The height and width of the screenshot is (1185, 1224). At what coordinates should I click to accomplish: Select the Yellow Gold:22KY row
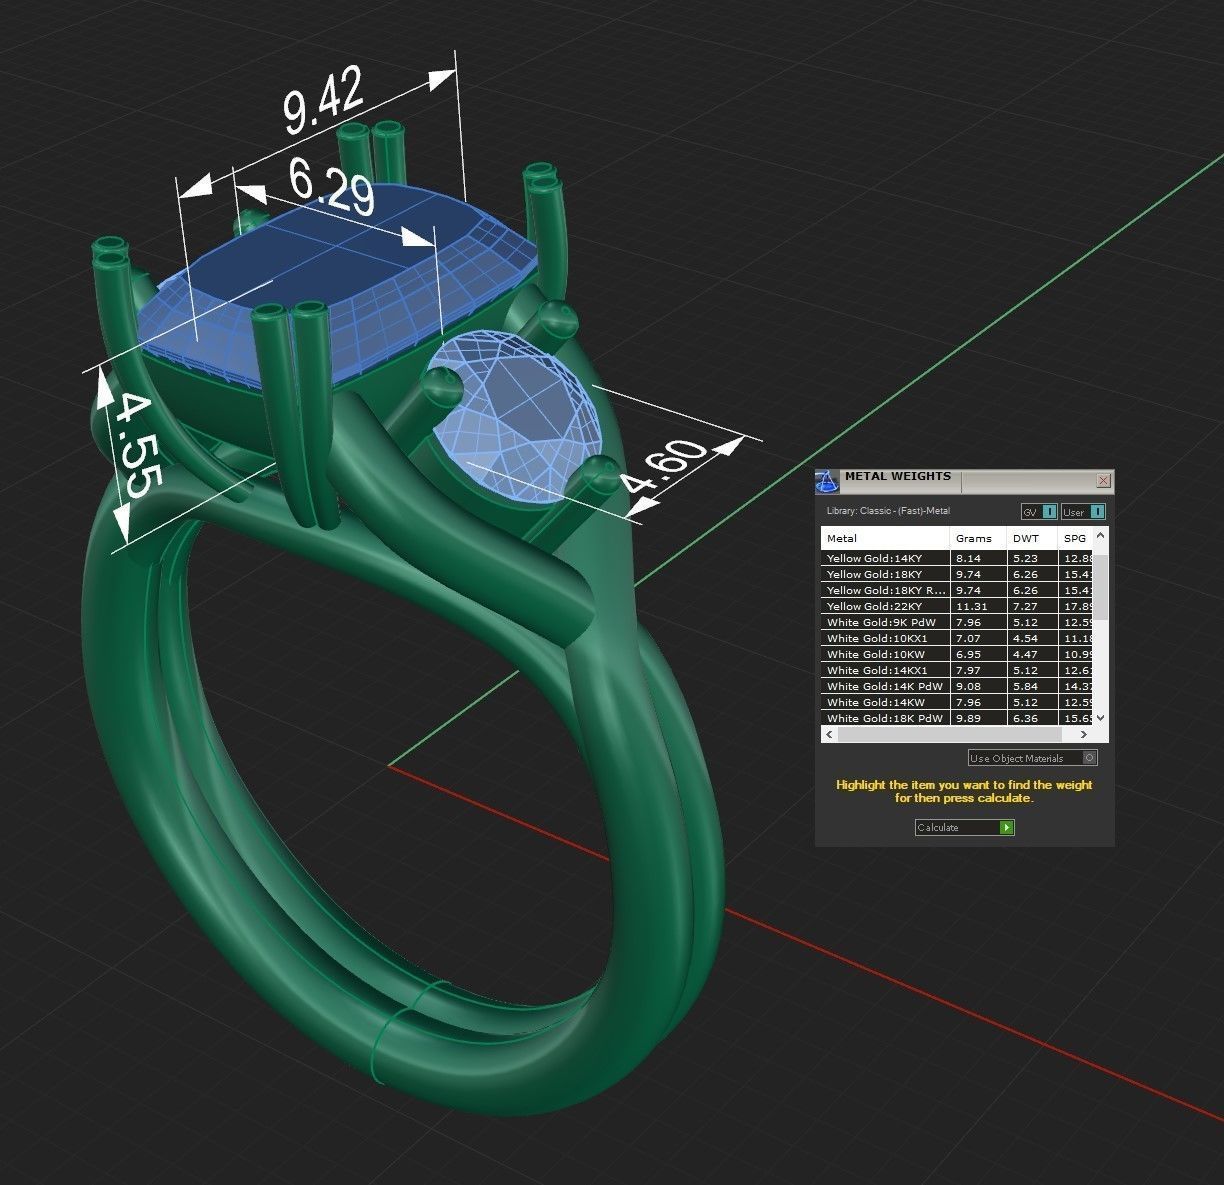coord(957,606)
